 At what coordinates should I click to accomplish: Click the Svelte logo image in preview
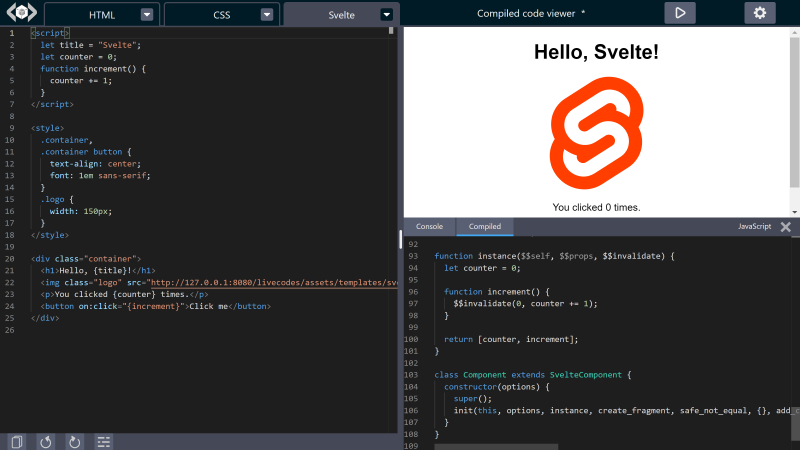596,132
